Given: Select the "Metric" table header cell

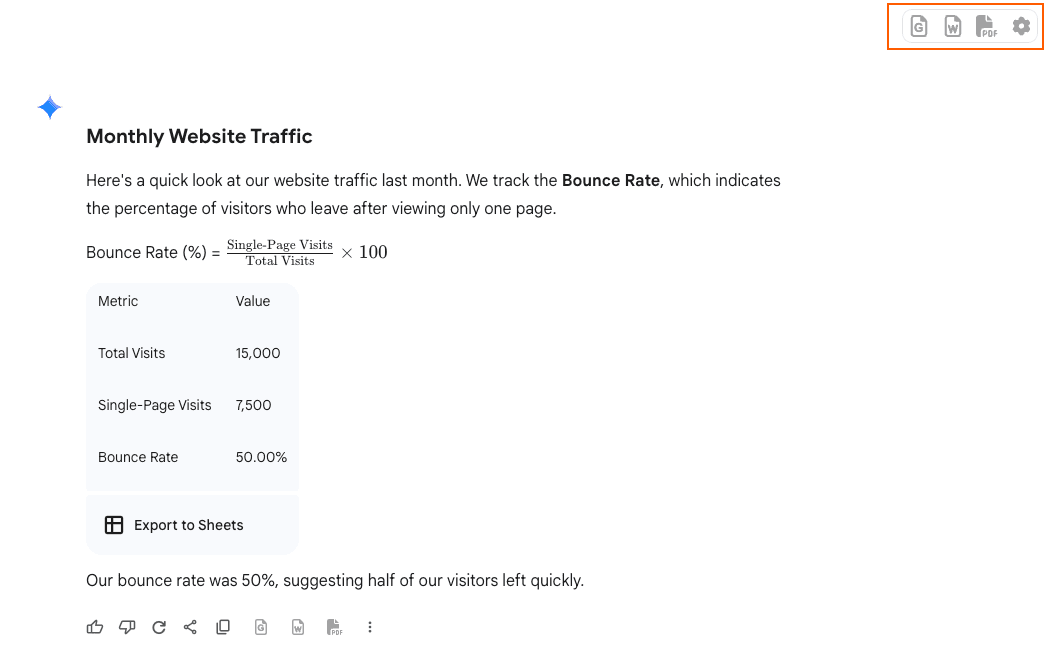Looking at the screenshot, I should click(x=118, y=301).
